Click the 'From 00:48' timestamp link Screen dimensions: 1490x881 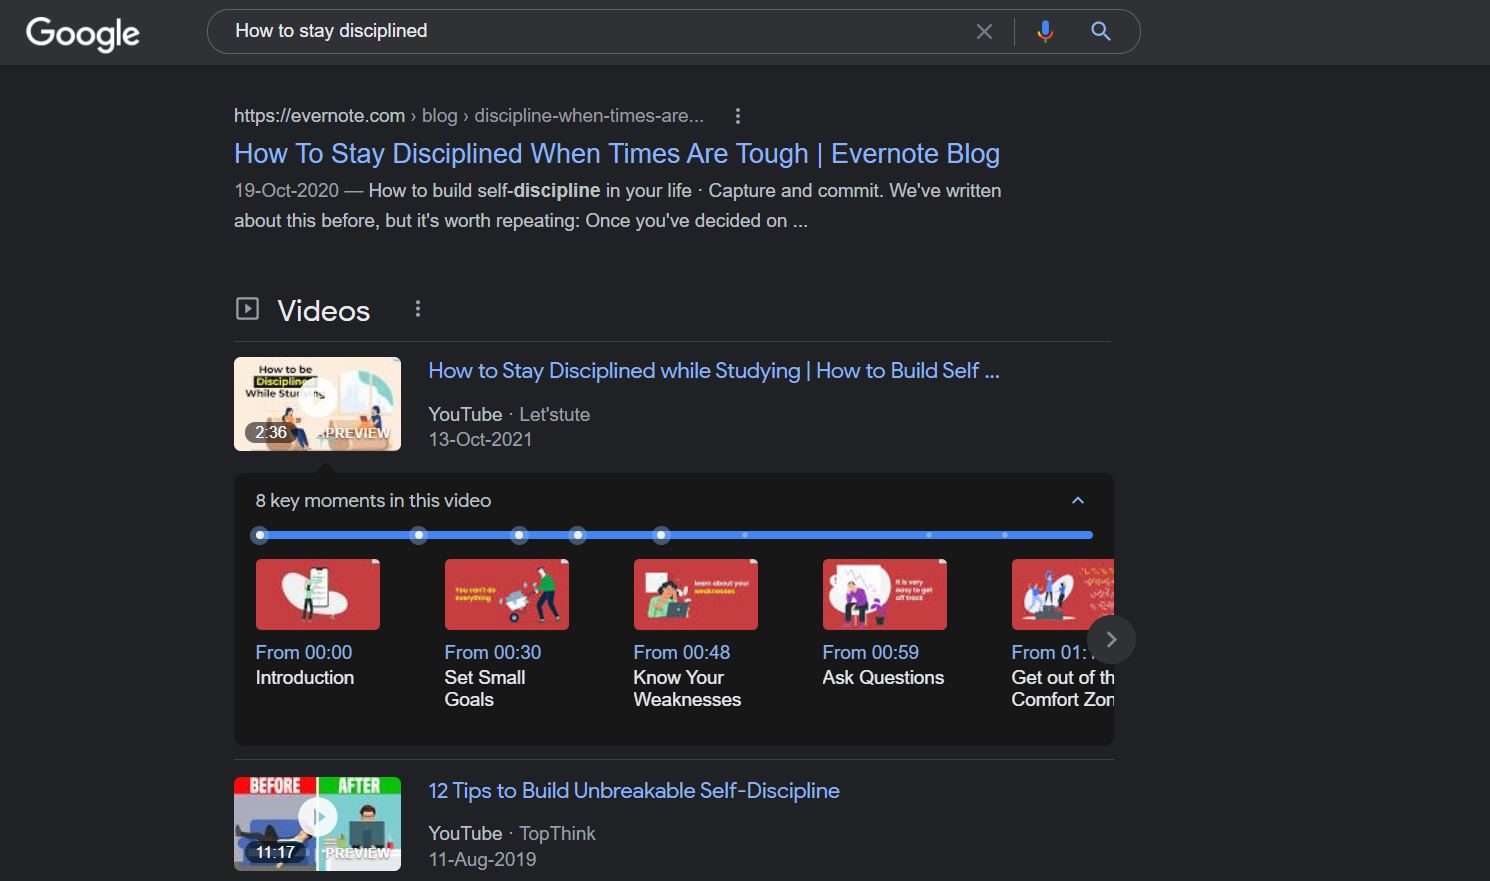click(682, 652)
